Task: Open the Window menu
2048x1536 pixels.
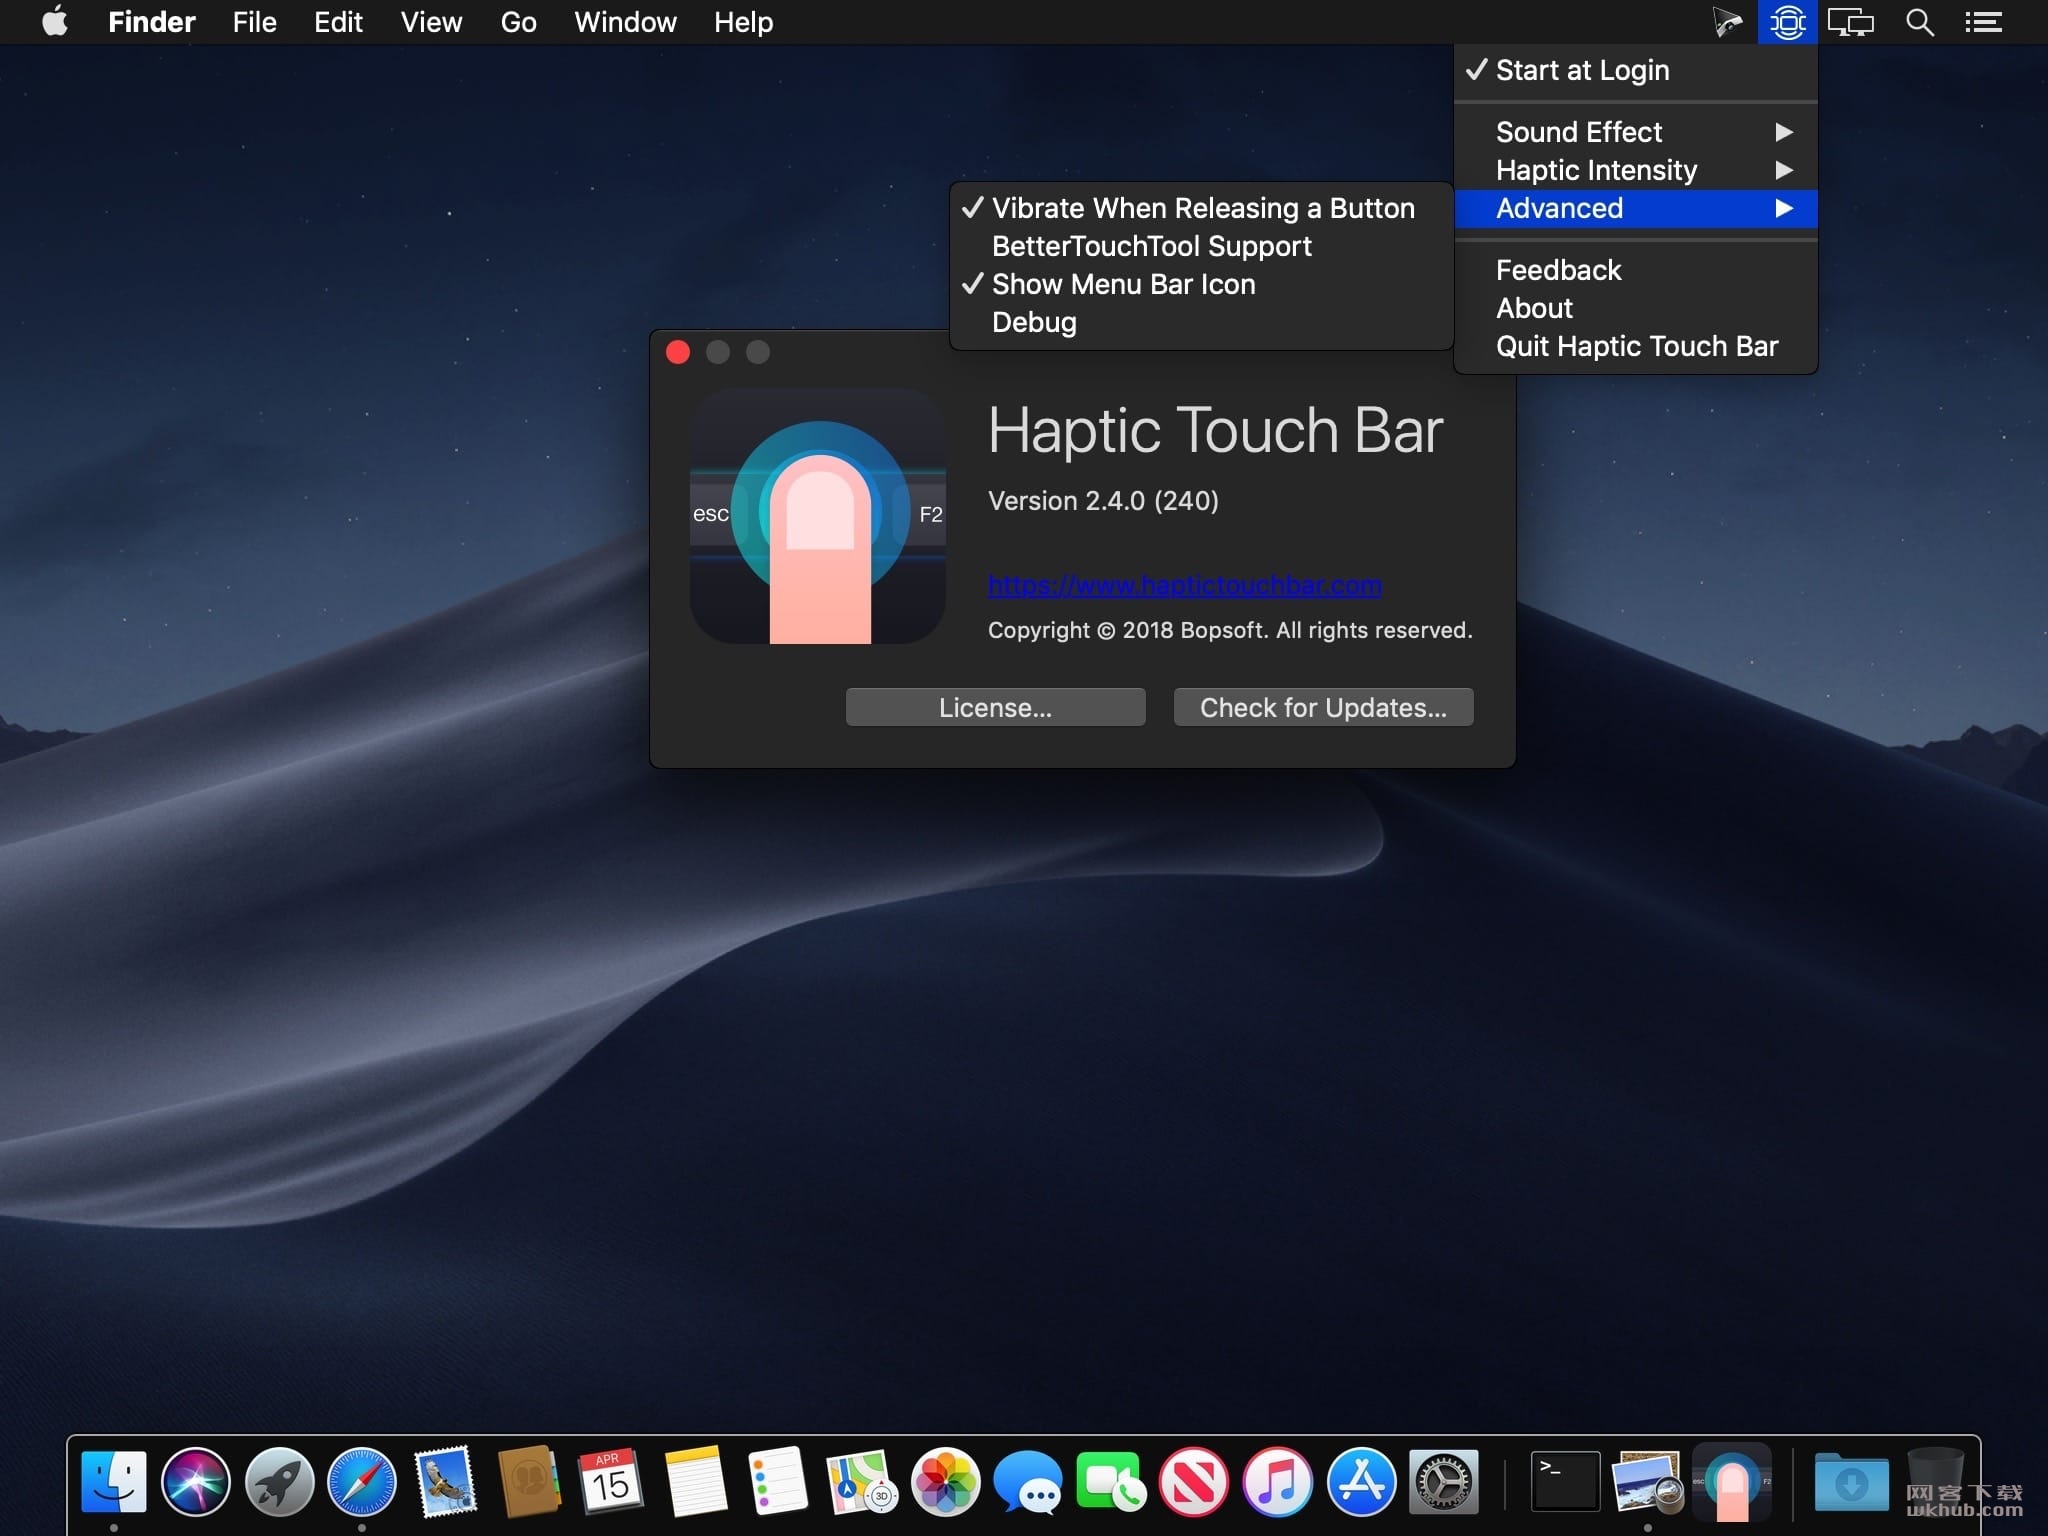Action: [625, 22]
